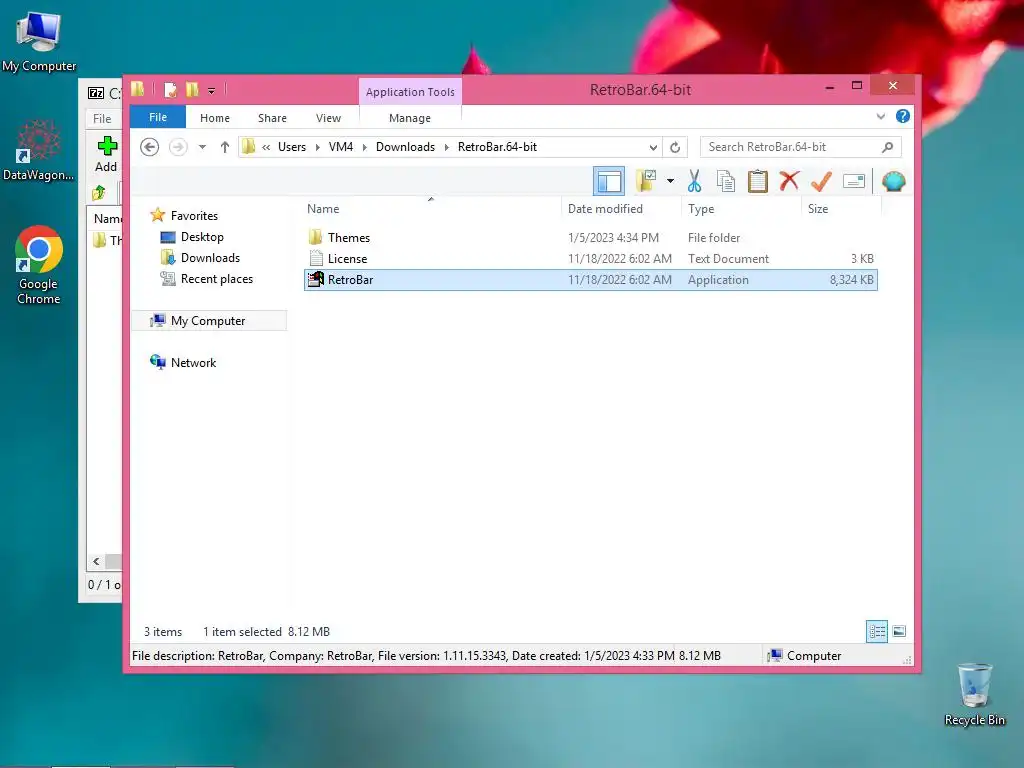The image size is (1024, 768).
Task: Sort by the Name column header
Action: 323,209
